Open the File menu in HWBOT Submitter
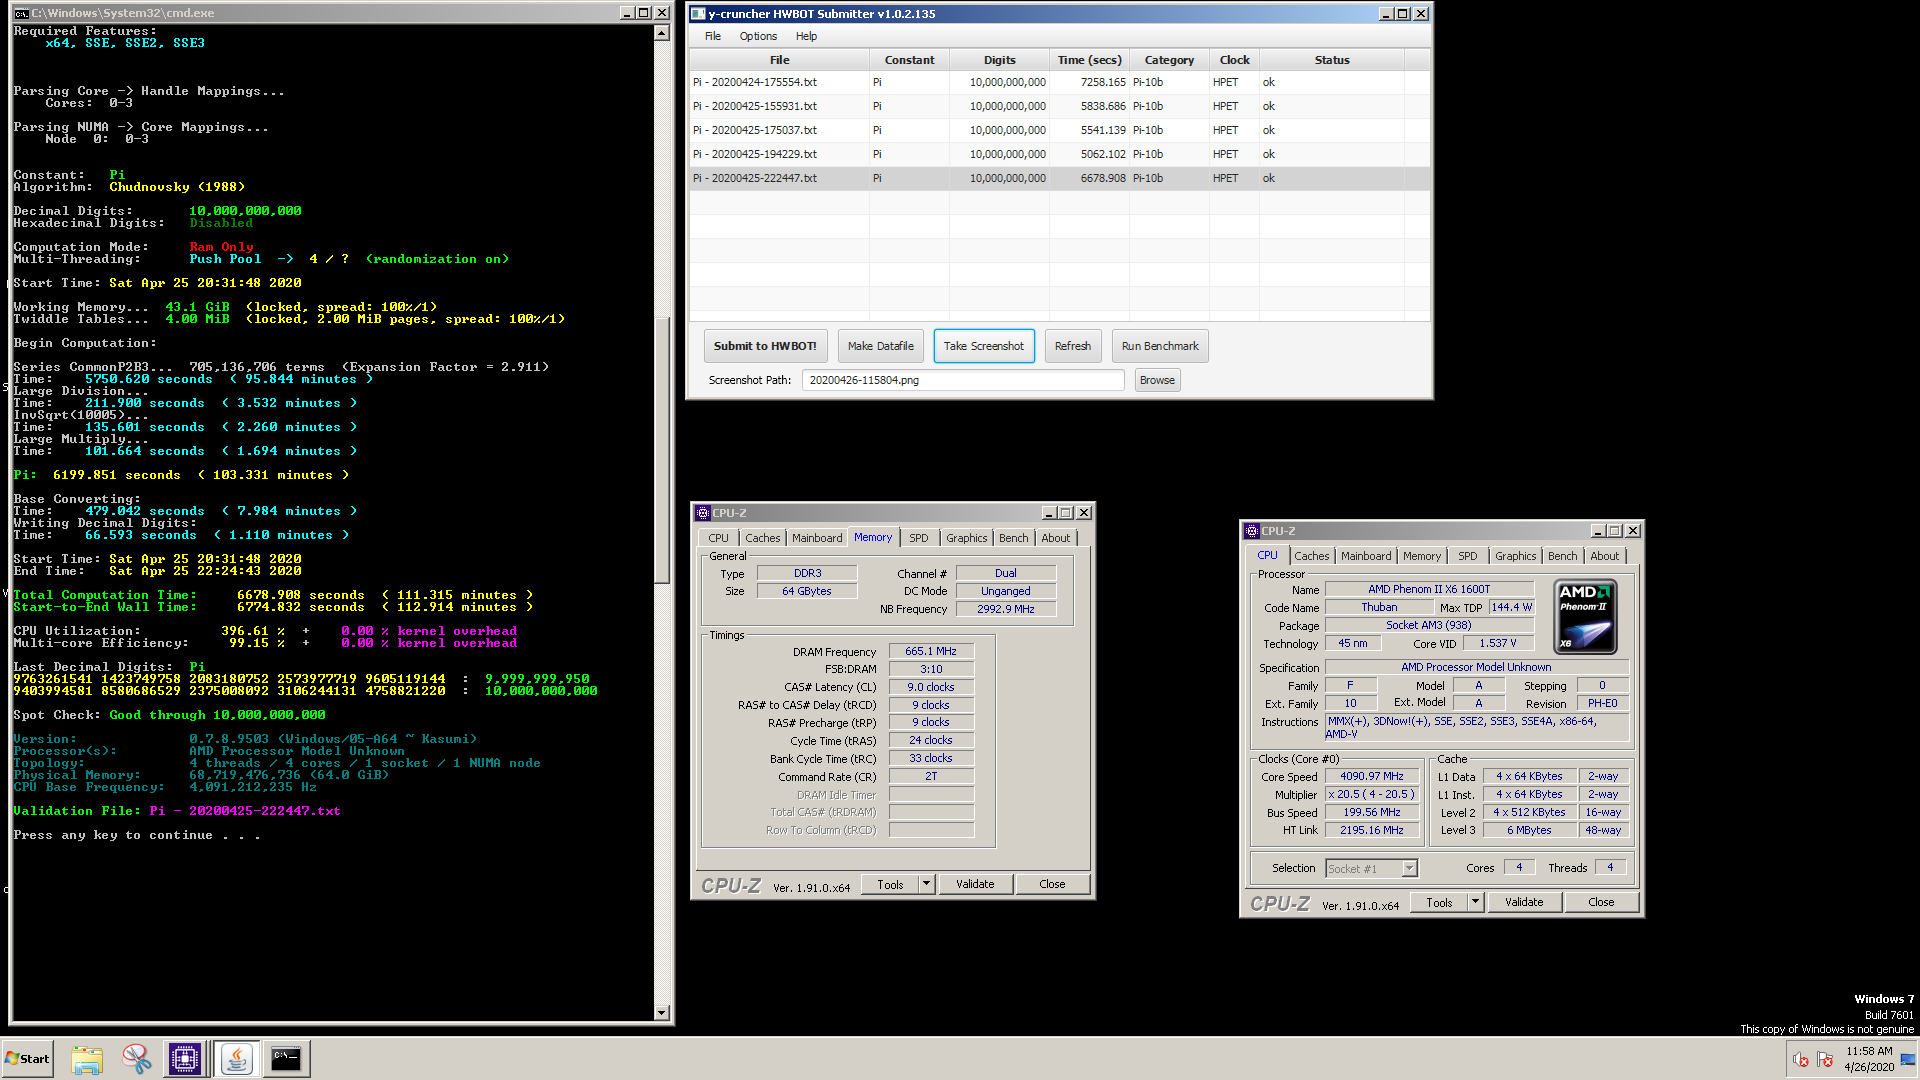This screenshot has height=1080, width=1920. [x=712, y=36]
